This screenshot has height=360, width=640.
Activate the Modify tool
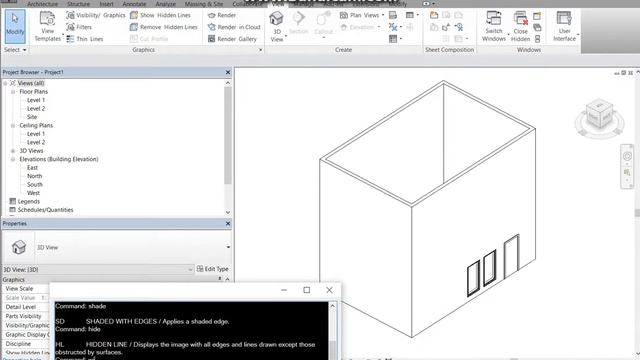15,27
